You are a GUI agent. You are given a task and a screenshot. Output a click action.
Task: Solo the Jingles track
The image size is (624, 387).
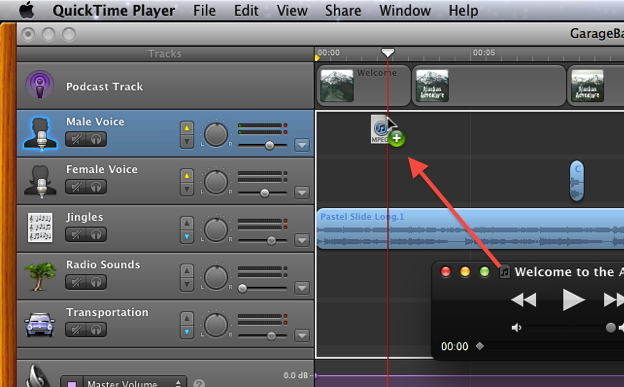96,235
